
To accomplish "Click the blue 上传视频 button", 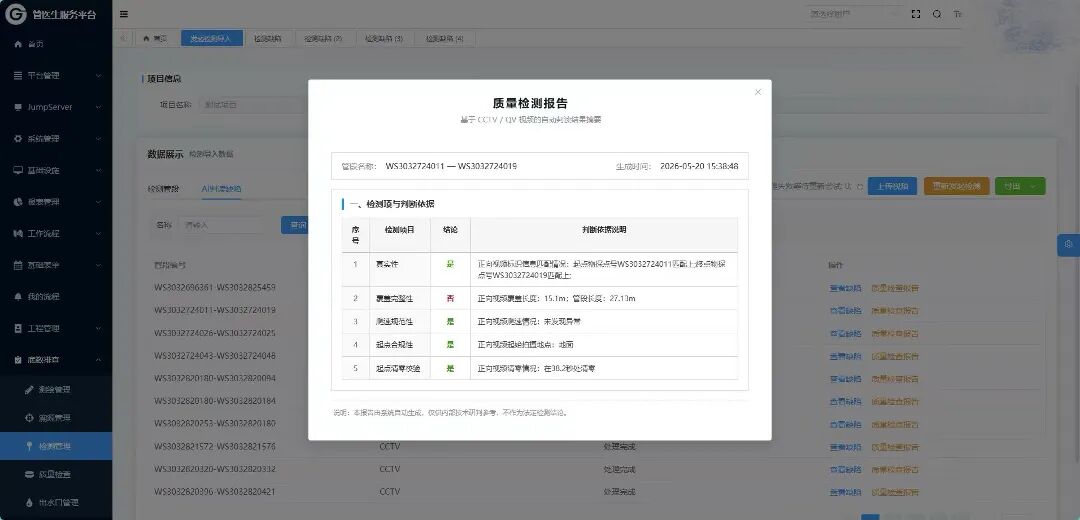I will (x=892, y=186).
